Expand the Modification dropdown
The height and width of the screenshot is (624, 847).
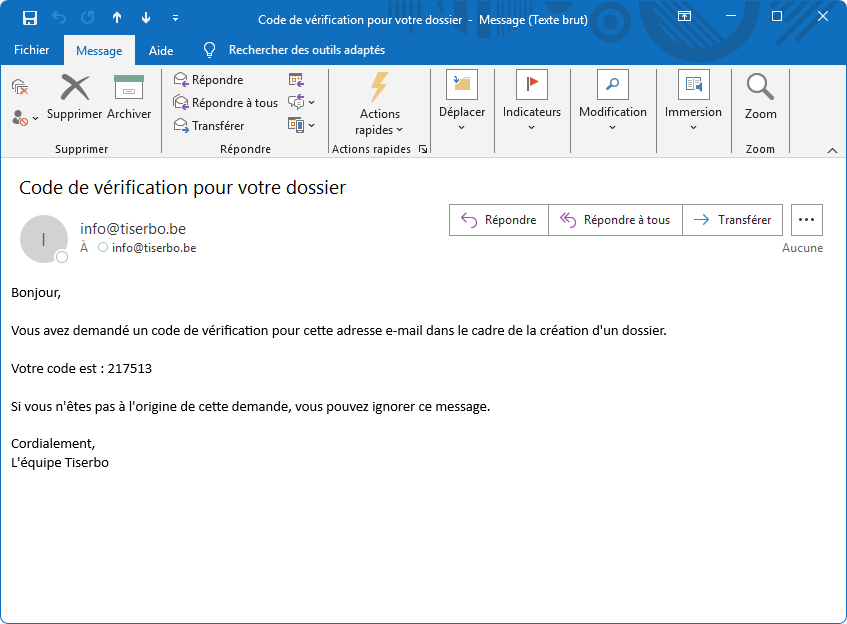(x=612, y=127)
